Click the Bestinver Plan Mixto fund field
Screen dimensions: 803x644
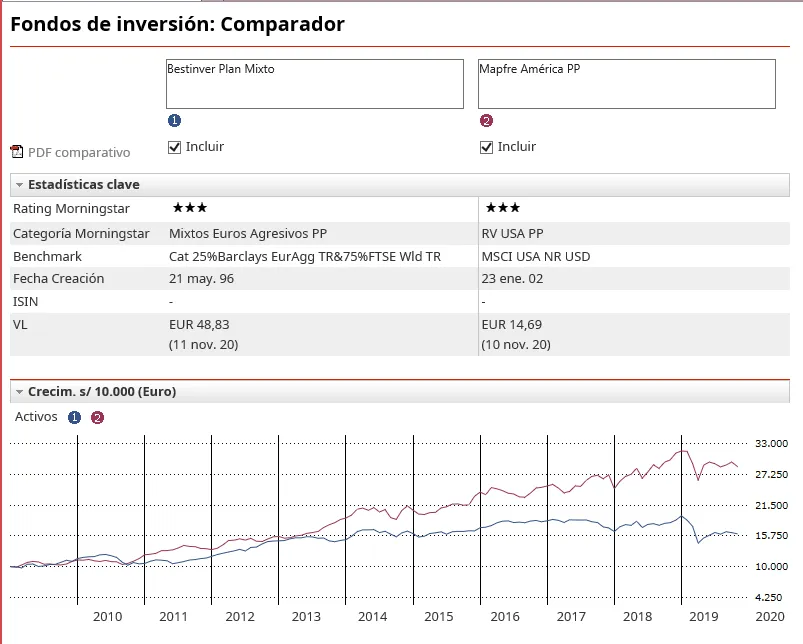click(x=314, y=83)
